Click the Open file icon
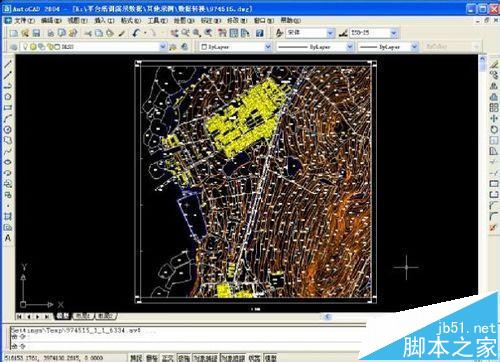The image size is (500, 362). coord(25,33)
